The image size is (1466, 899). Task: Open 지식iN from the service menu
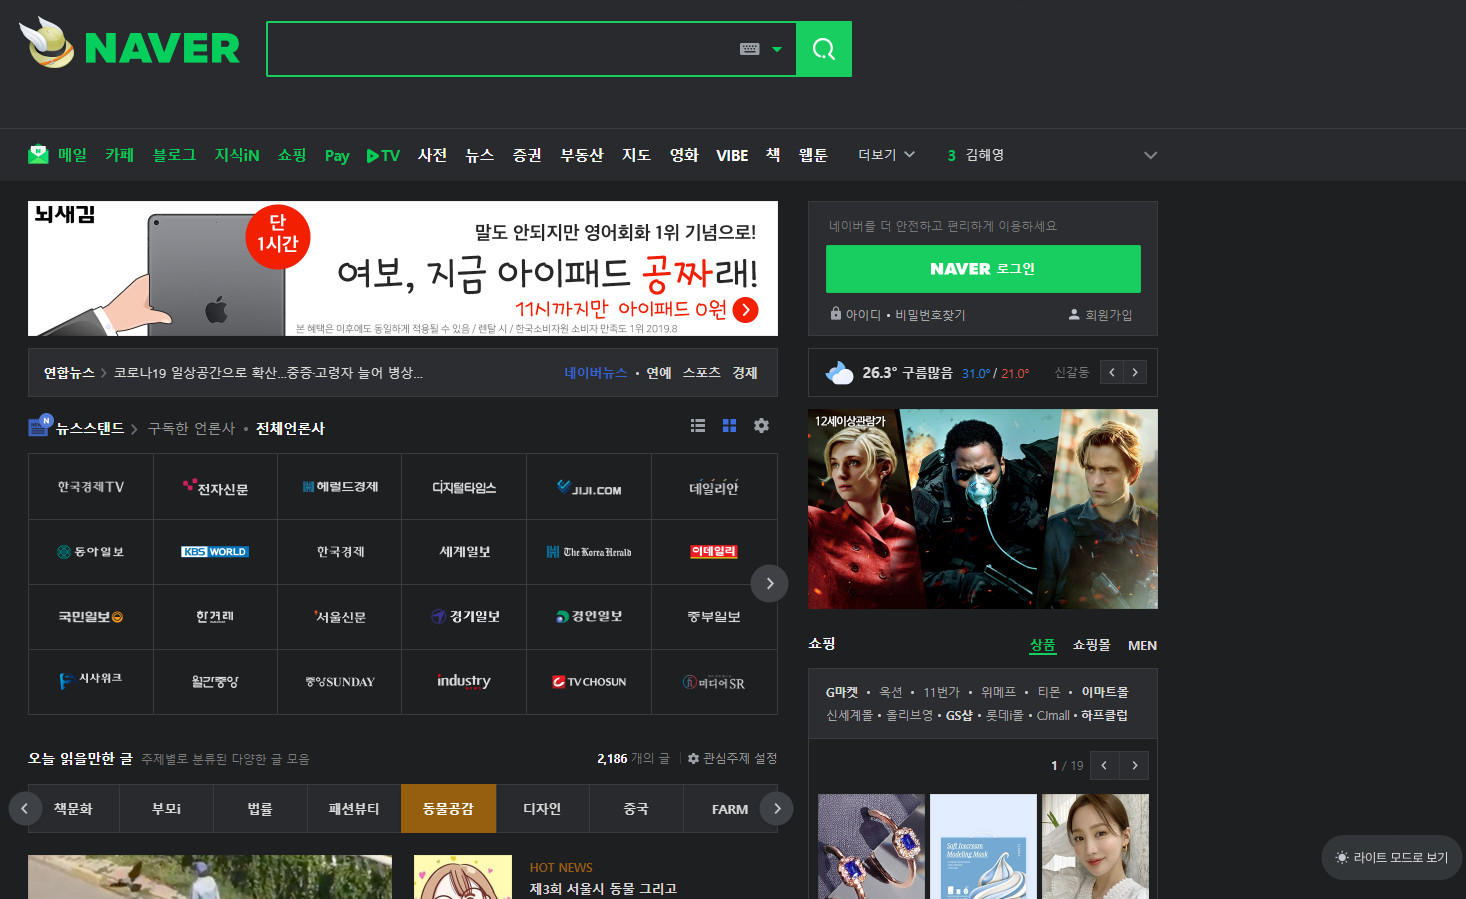pos(237,155)
